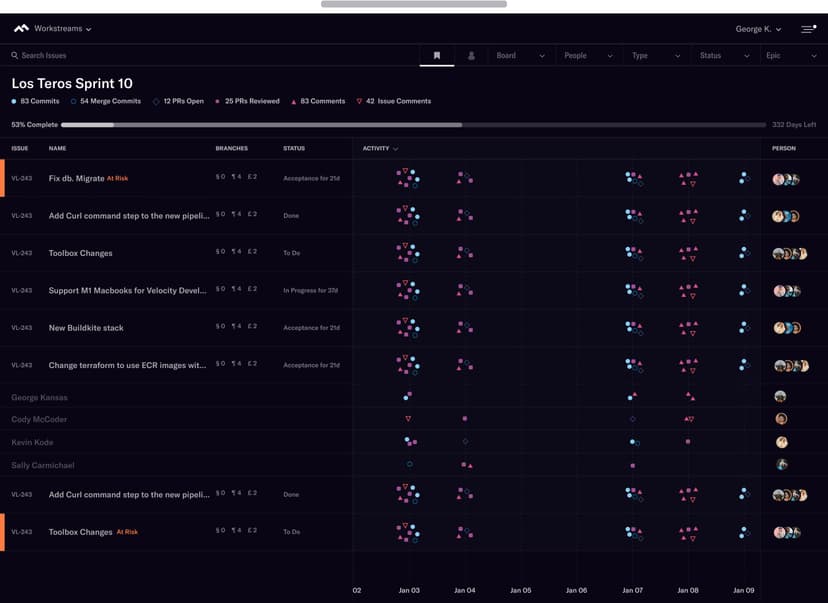Click the sprint completion progress bar
Screen dimensions: 828x603
click(413, 125)
